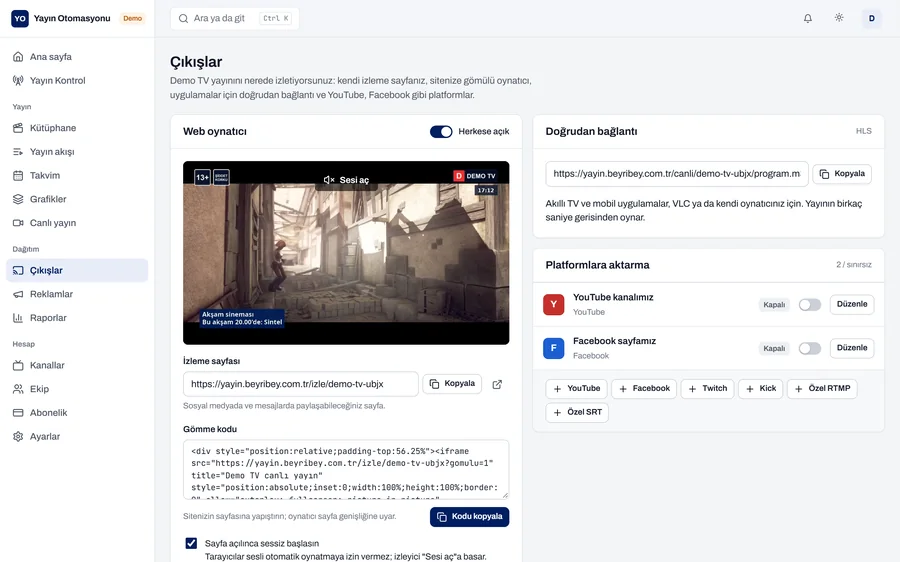The image size is (900, 562).
Task: Unmute with the Sesi aç speaker icon
Action: click(329, 180)
